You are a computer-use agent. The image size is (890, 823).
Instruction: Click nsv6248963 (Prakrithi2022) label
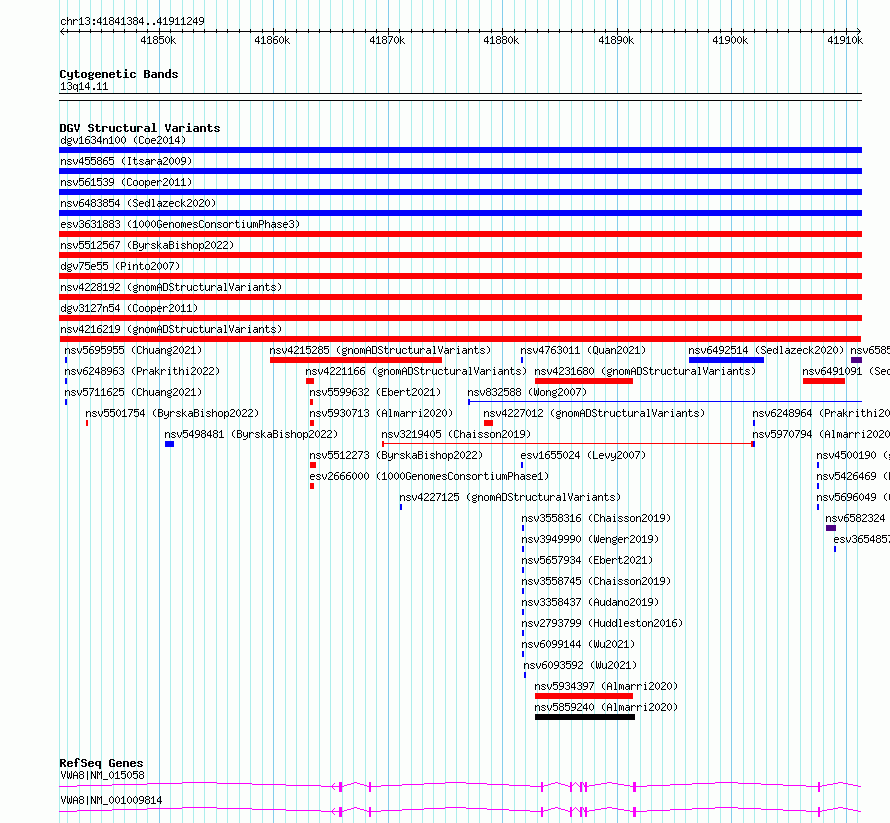coord(142,371)
